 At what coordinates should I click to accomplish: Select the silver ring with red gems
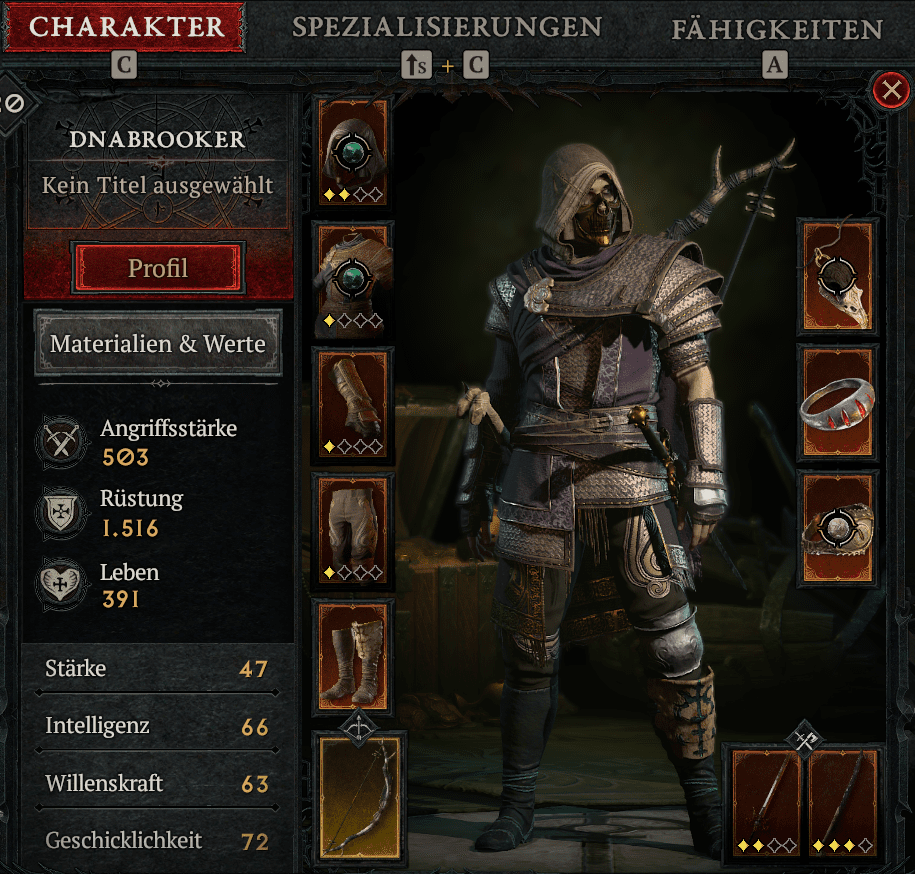[x=838, y=403]
